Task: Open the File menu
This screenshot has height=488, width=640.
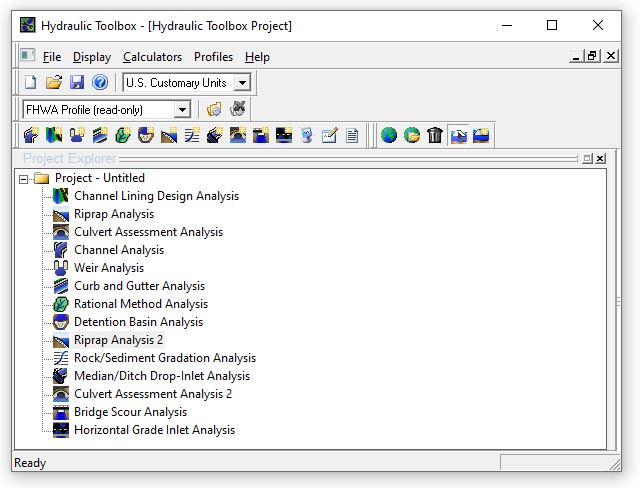Action: tap(52, 57)
